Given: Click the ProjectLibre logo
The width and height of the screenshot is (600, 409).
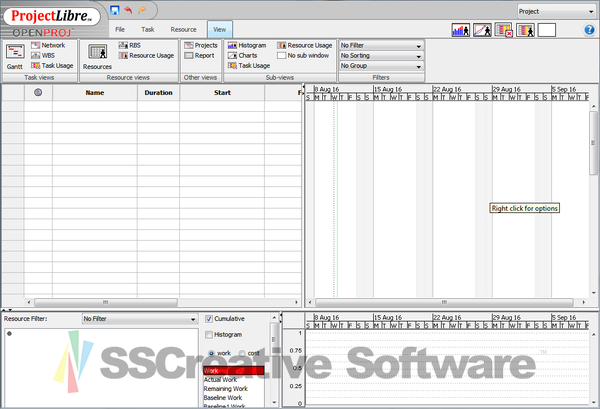Looking at the screenshot, I should 52,16.
